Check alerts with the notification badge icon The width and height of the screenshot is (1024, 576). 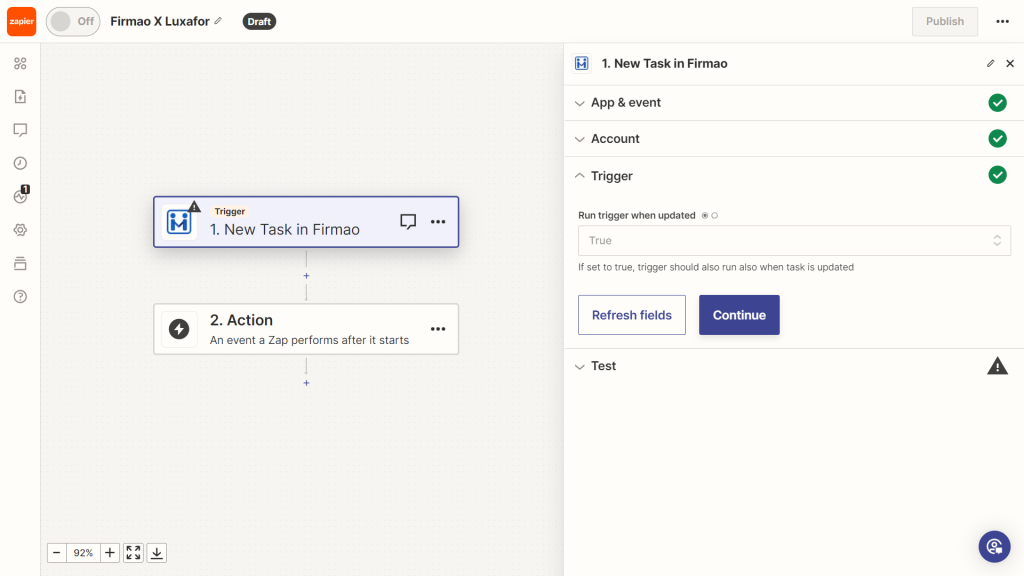(20, 195)
